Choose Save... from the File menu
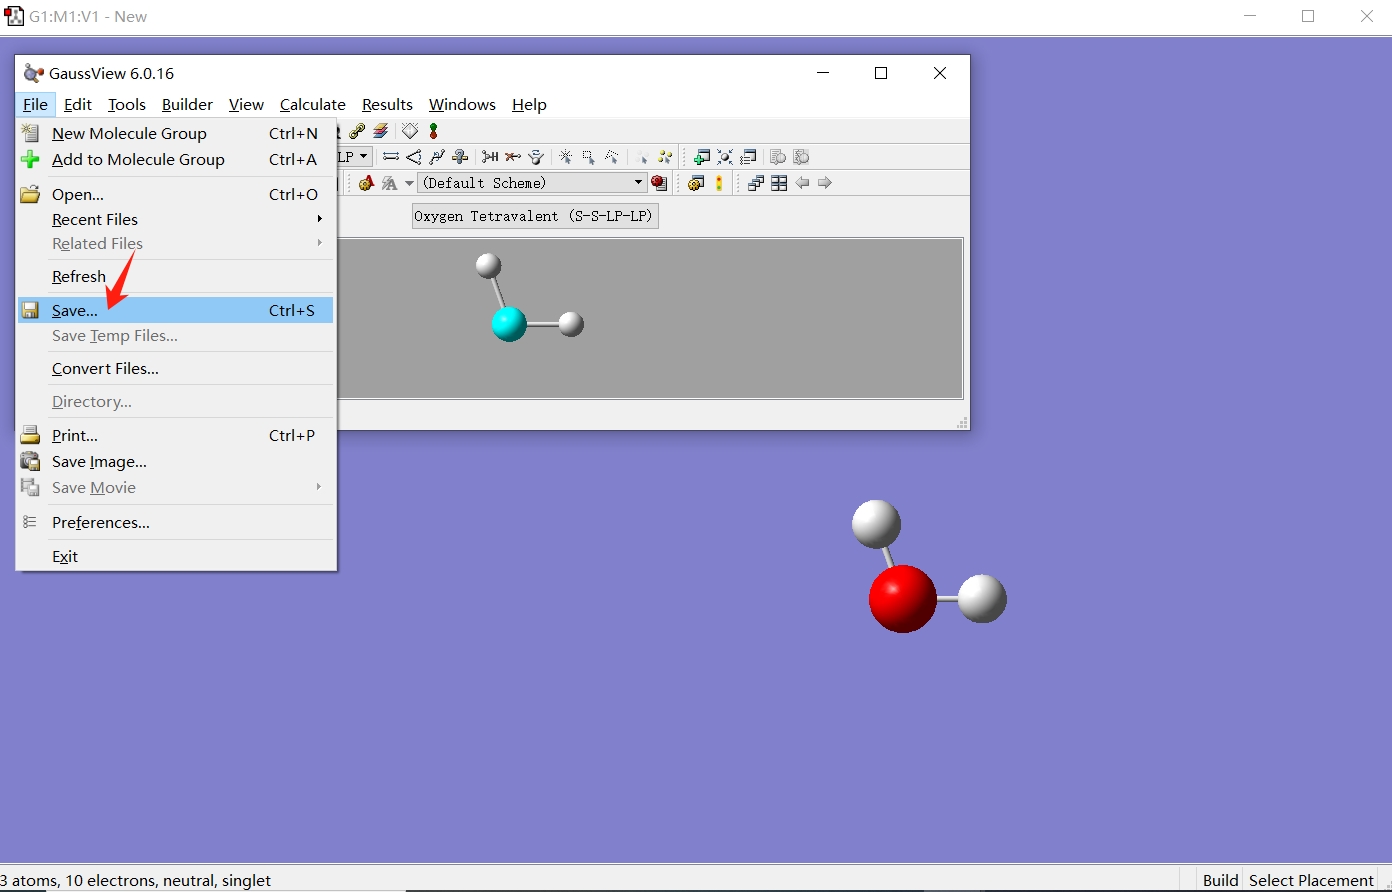Viewport: 1392px width, 892px height. [x=176, y=310]
